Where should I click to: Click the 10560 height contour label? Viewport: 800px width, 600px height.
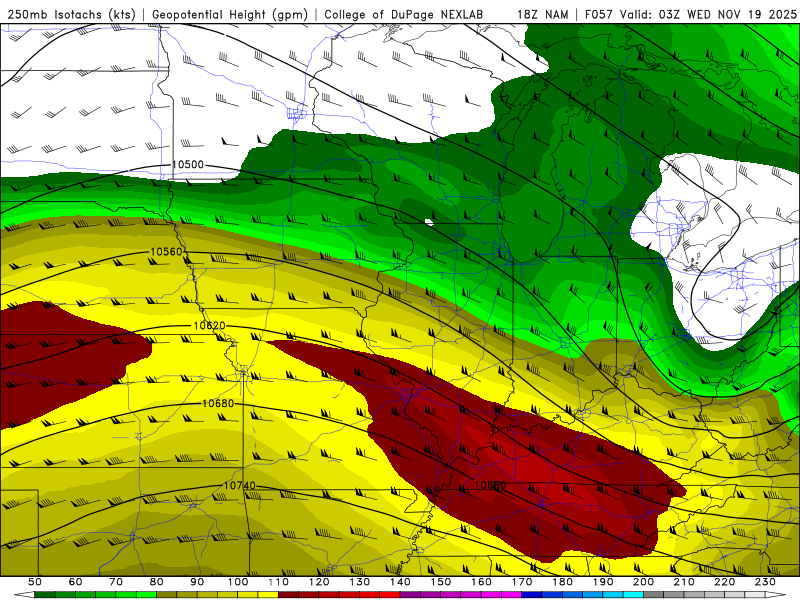(166, 252)
